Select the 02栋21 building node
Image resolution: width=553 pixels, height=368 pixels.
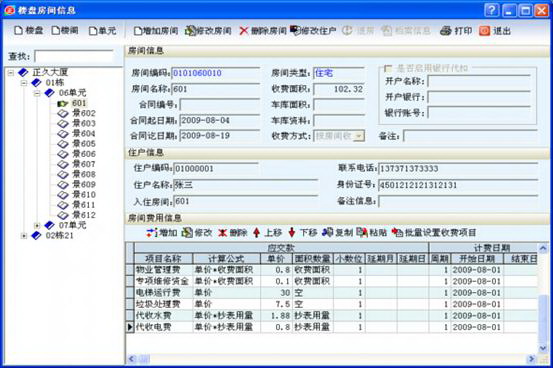60,235
